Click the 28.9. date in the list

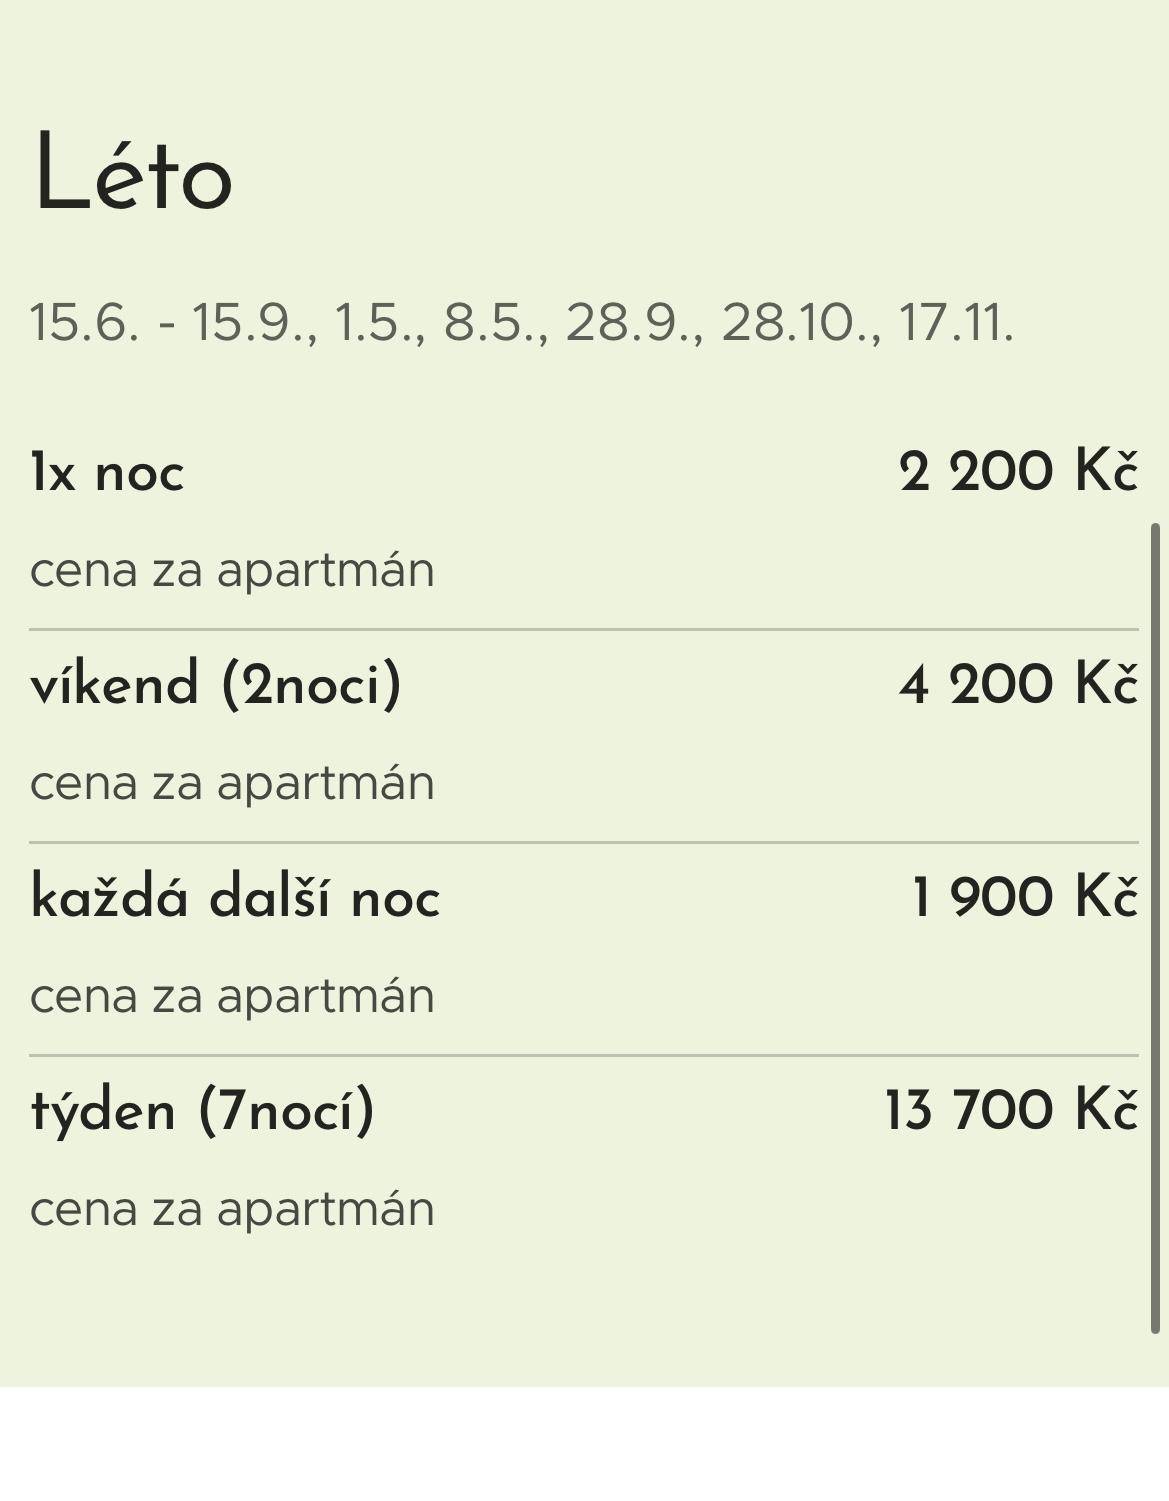pos(633,323)
